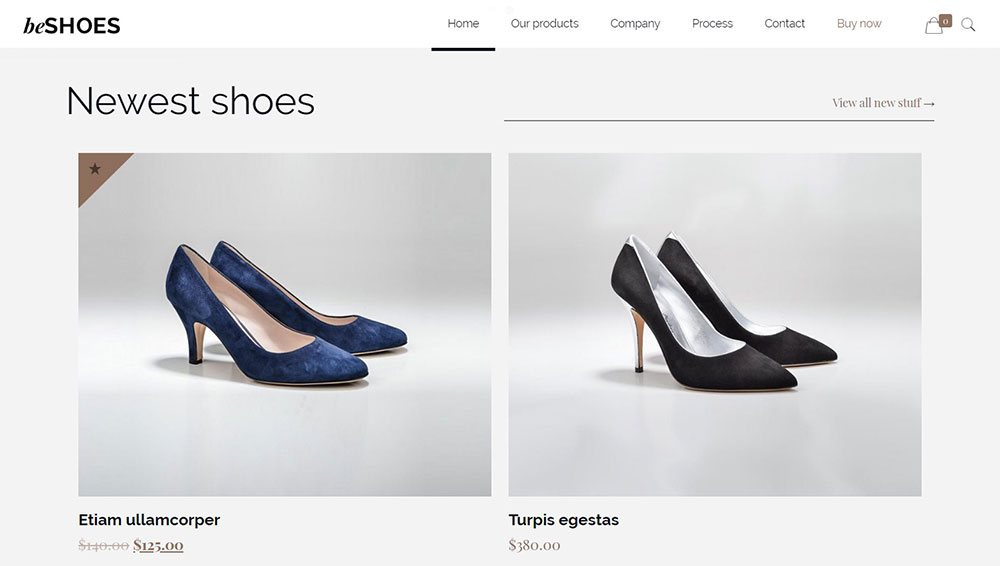Click the cart item count badge
Viewport: 1000px width, 566px height.
(x=946, y=19)
